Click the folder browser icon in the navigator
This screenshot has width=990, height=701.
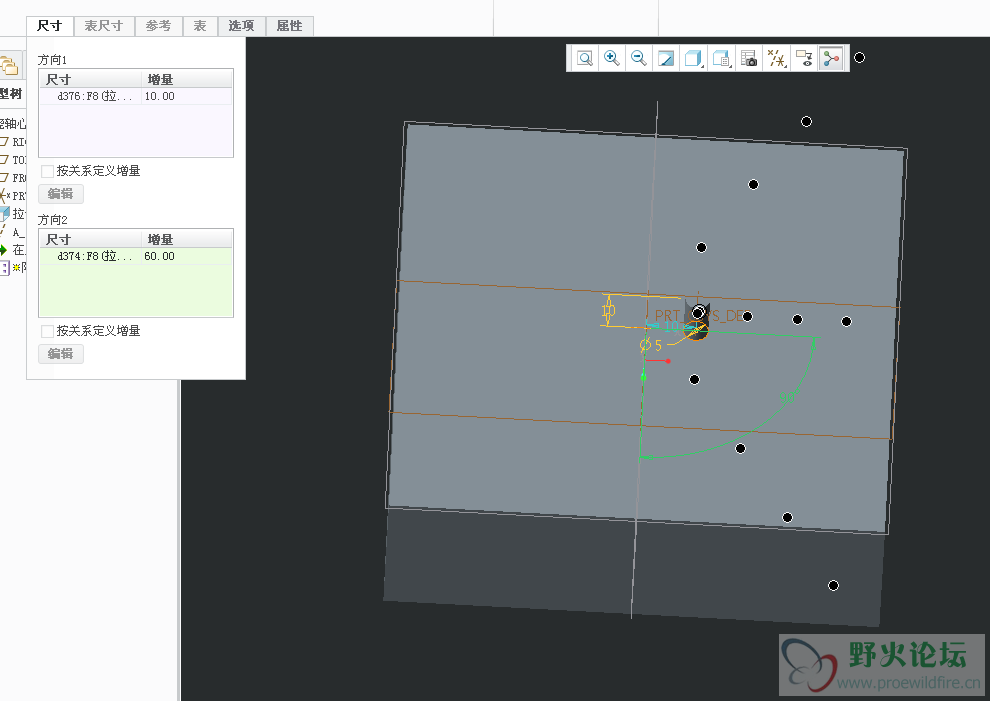(9, 66)
